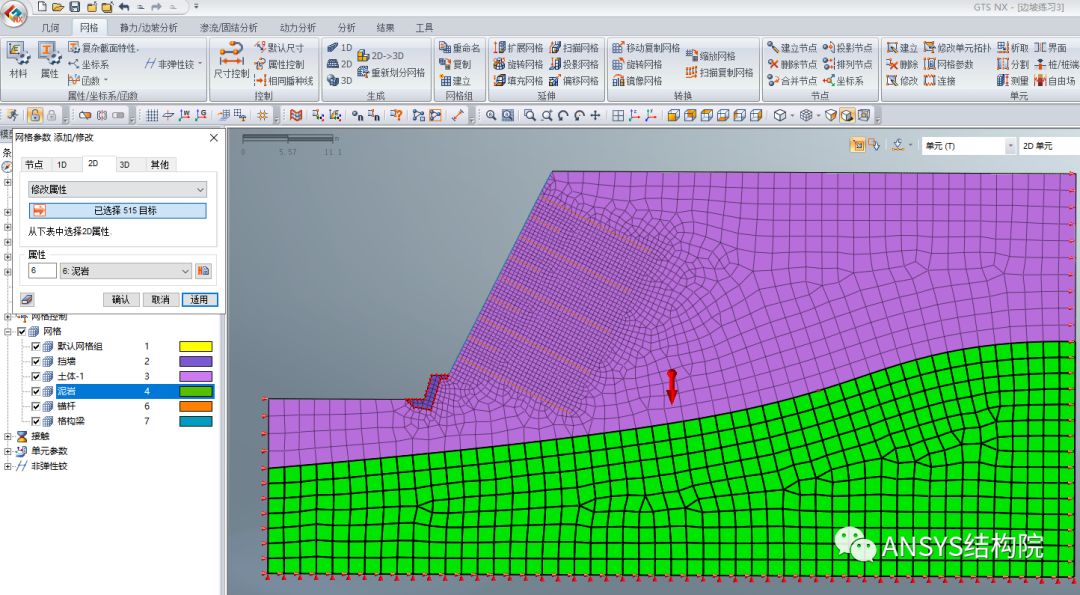
Task: Generate a 3D mesh
Action: (340, 81)
